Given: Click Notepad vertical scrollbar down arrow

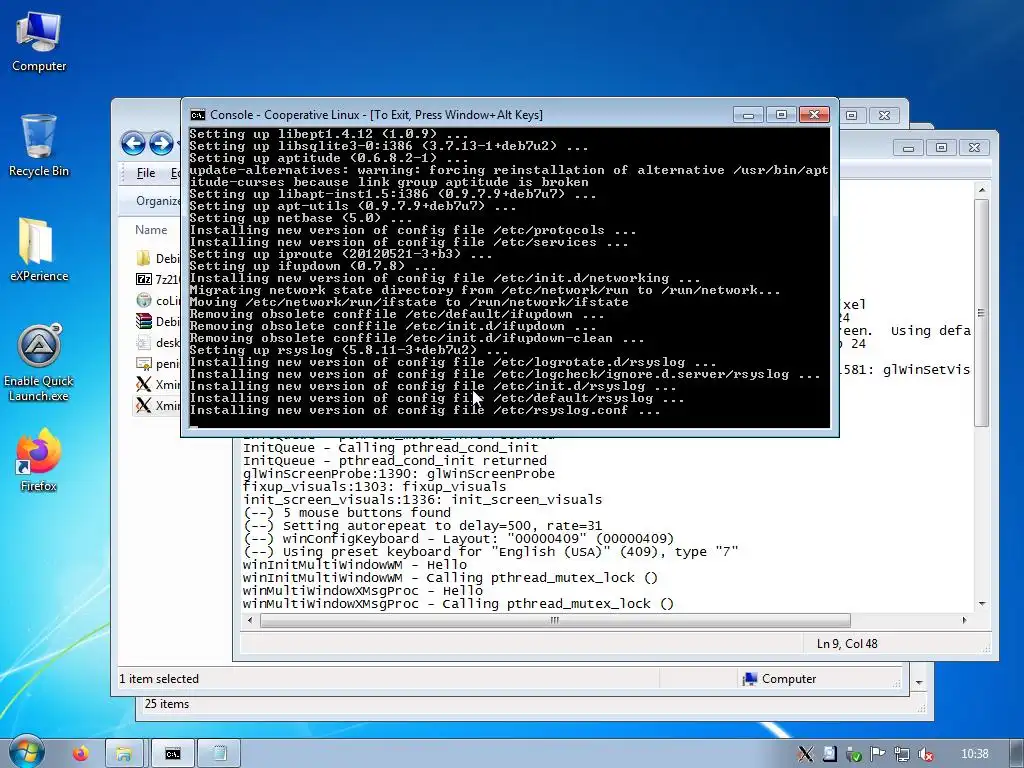Looking at the screenshot, I should pos(982,604).
